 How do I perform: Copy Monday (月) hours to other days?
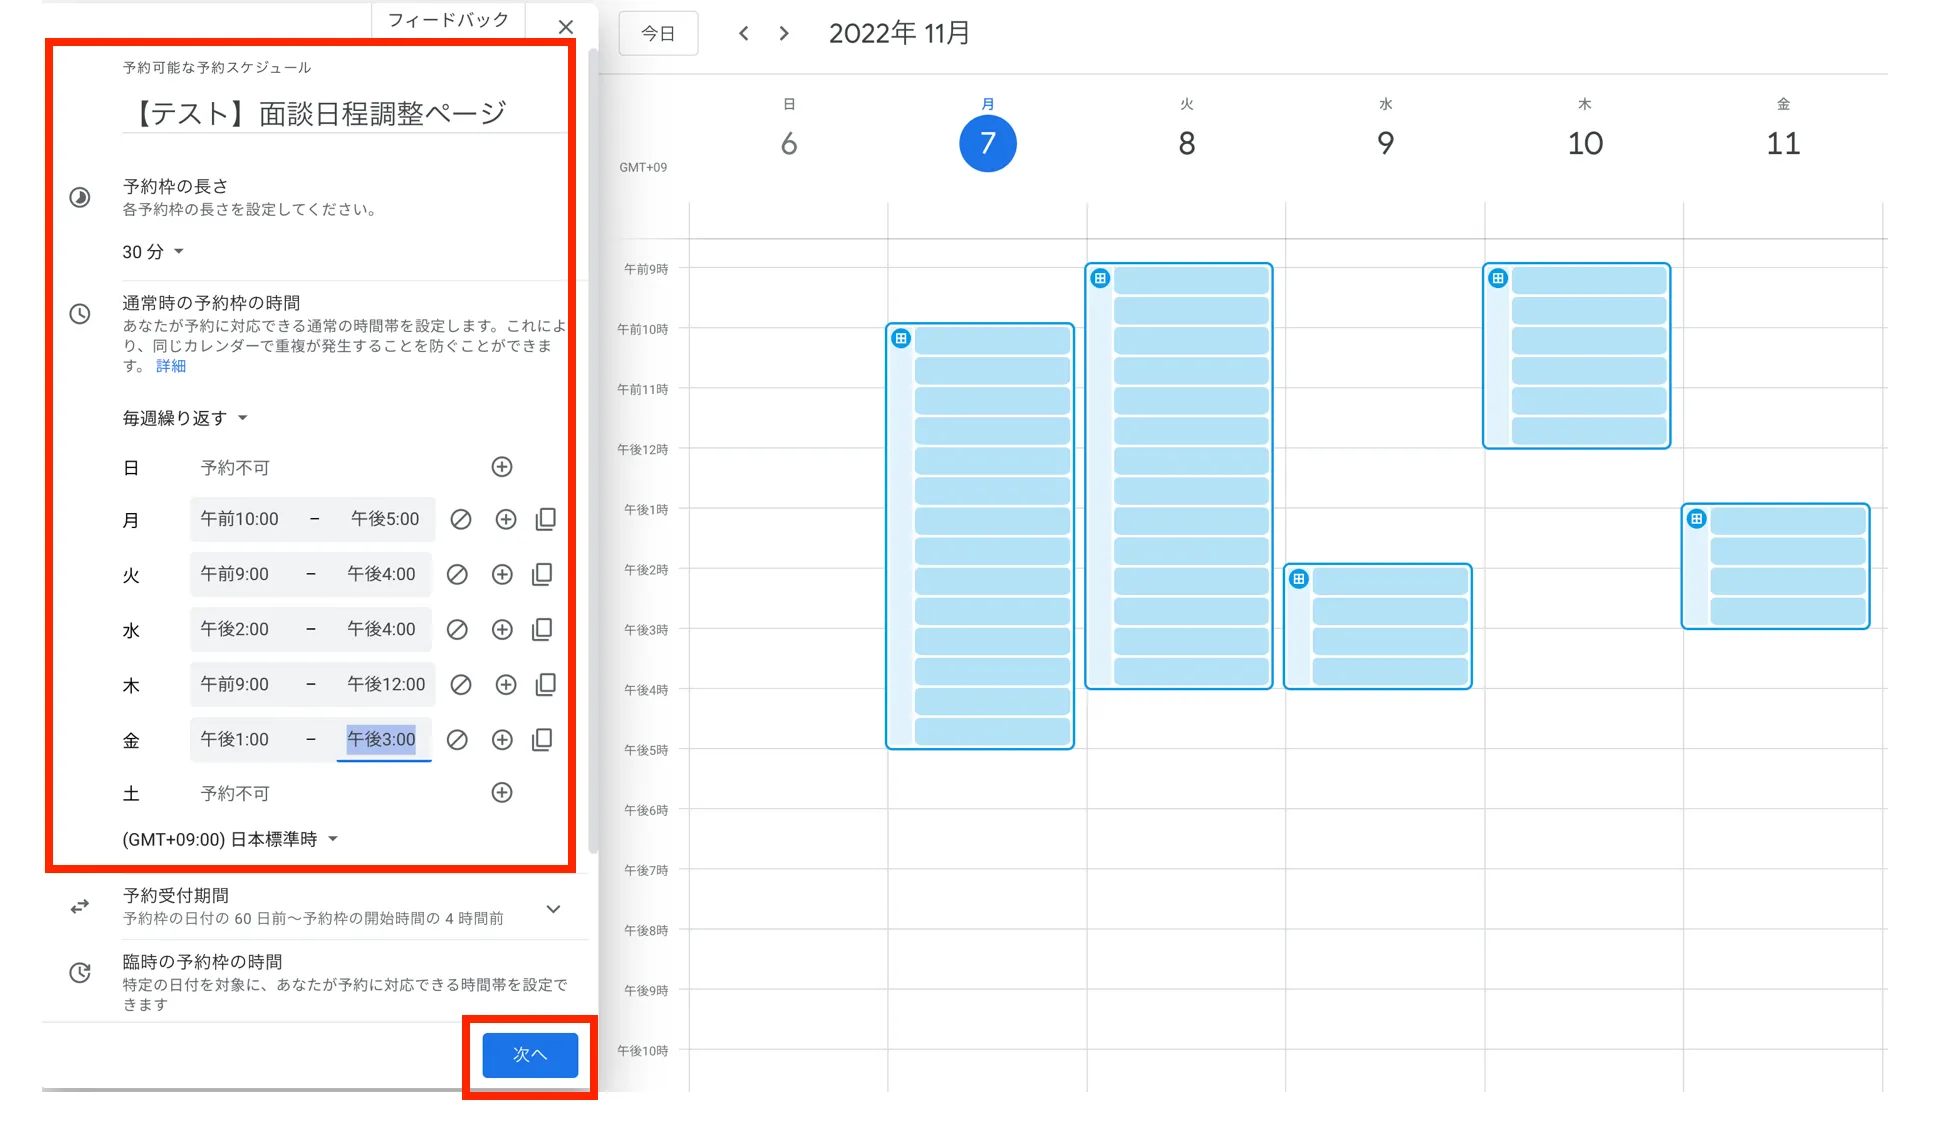pos(546,519)
